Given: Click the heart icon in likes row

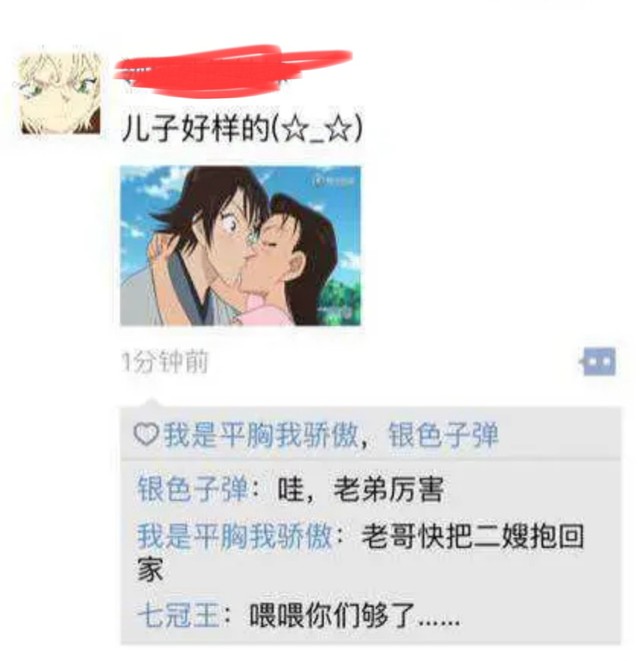Looking at the screenshot, I should coord(146,434).
